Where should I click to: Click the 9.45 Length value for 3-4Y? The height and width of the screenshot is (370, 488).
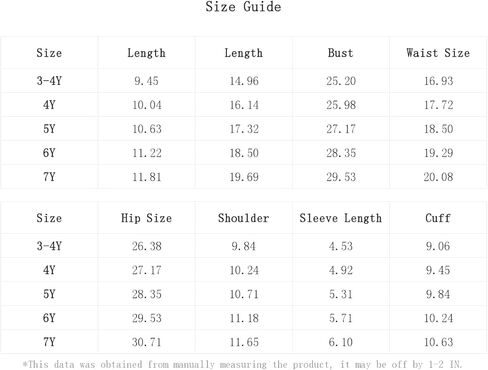pos(146,81)
